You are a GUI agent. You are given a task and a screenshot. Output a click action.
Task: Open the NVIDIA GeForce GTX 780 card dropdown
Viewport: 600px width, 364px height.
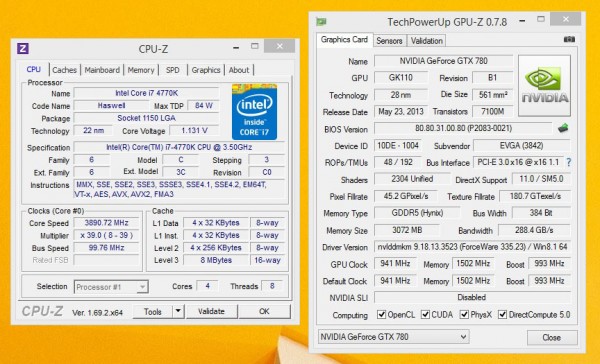393,337
